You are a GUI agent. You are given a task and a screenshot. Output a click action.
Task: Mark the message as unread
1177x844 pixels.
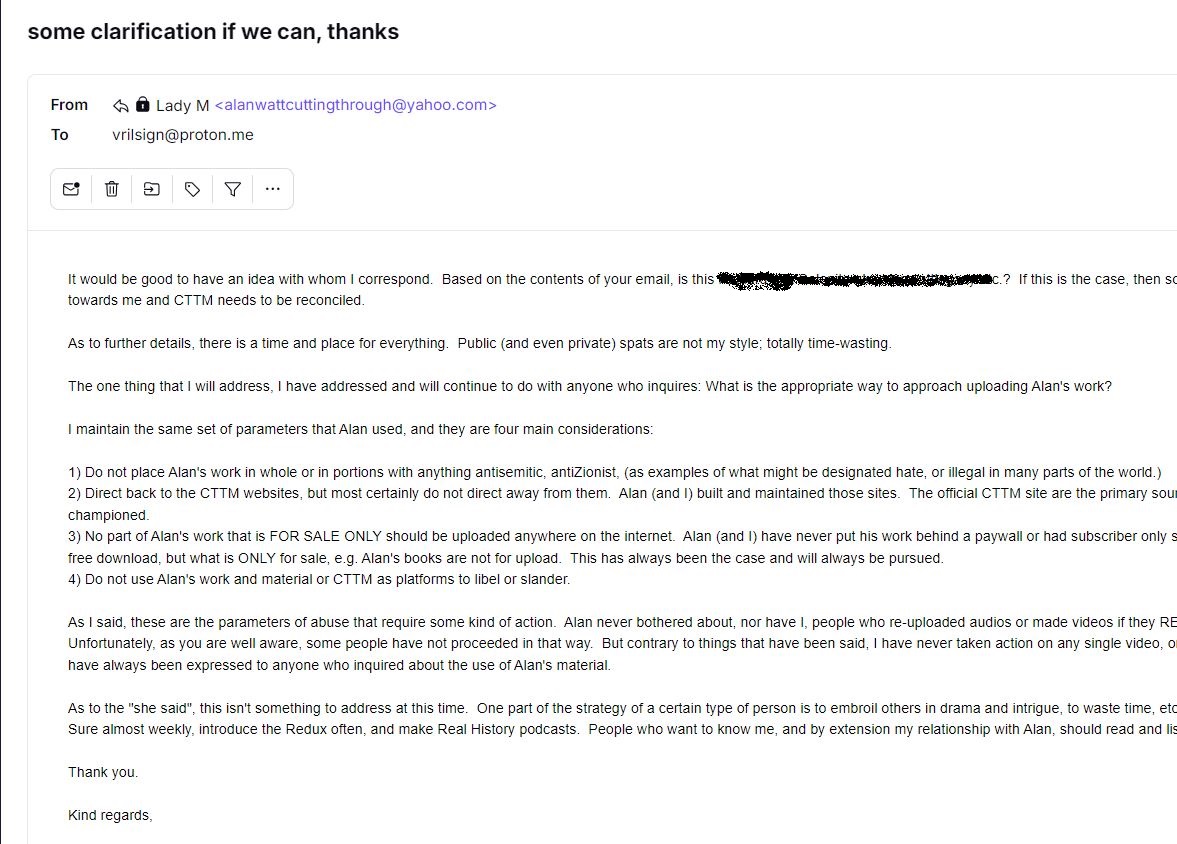(x=71, y=189)
